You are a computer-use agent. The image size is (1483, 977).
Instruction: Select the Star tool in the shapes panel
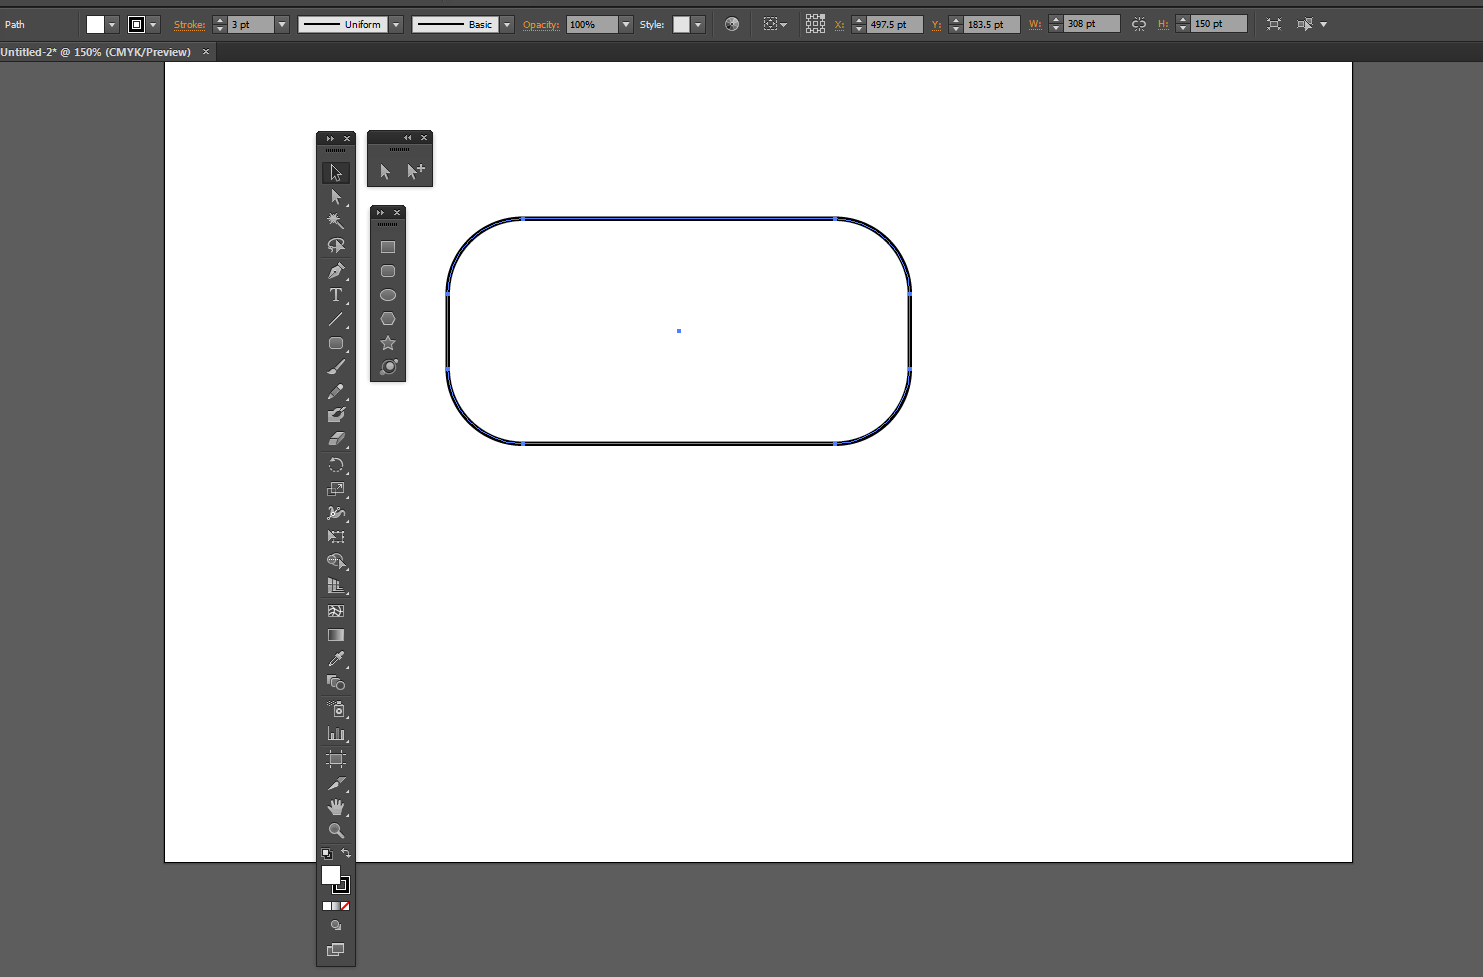click(387, 342)
